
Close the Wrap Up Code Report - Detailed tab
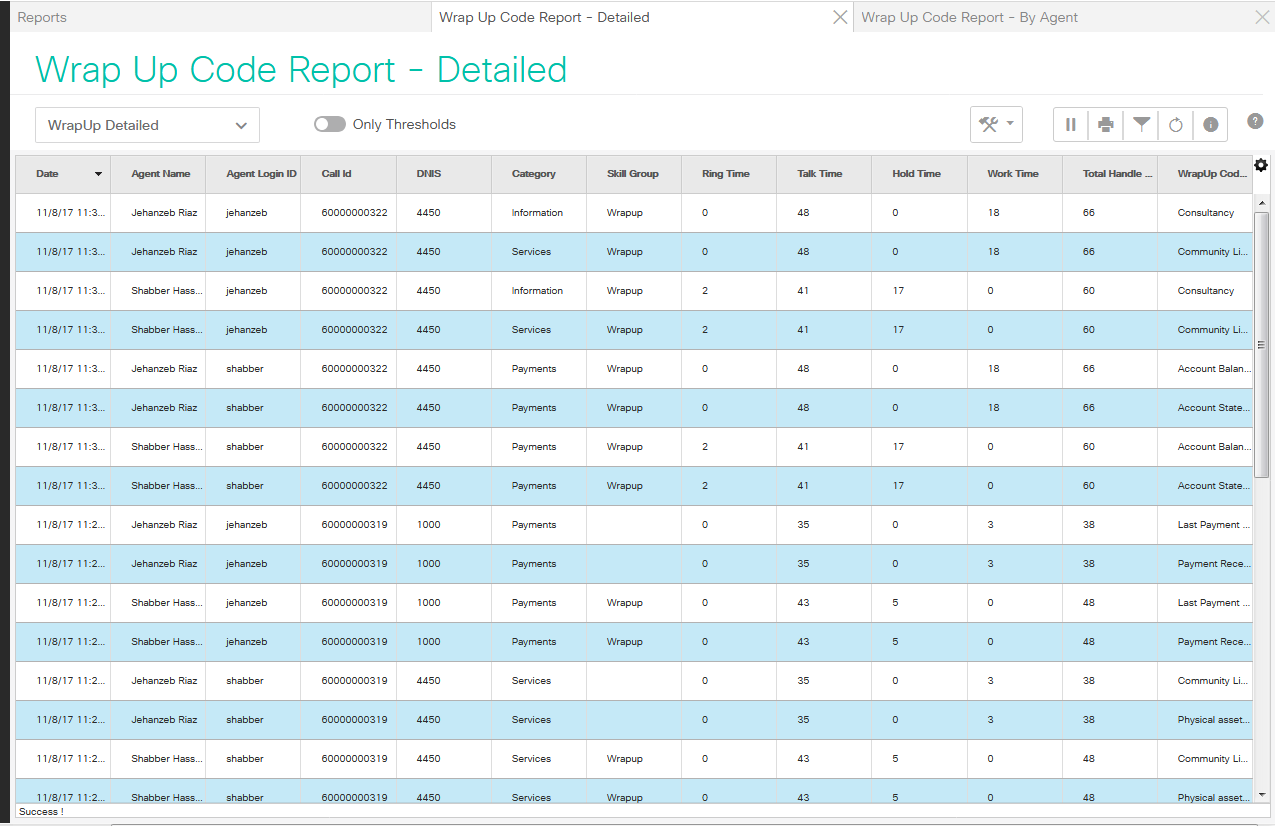click(x=840, y=17)
